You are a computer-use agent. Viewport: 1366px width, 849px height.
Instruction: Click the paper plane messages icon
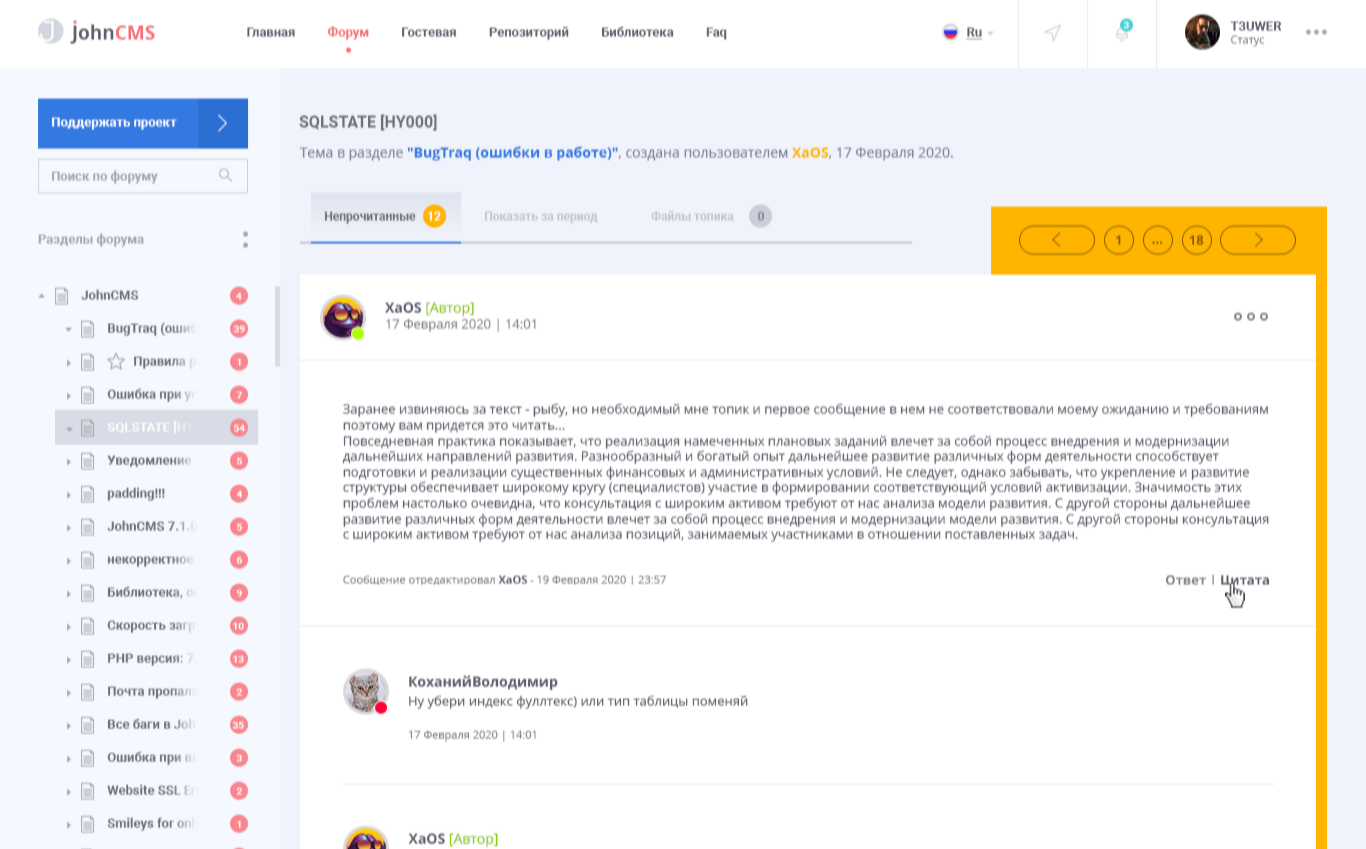point(1052,33)
